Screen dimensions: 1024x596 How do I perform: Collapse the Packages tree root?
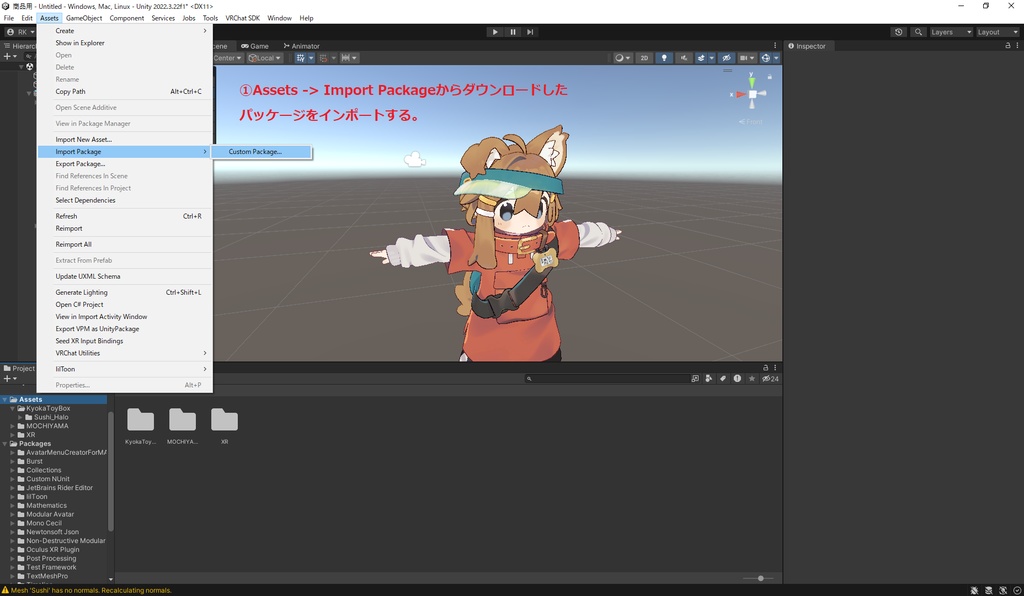click(5, 444)
